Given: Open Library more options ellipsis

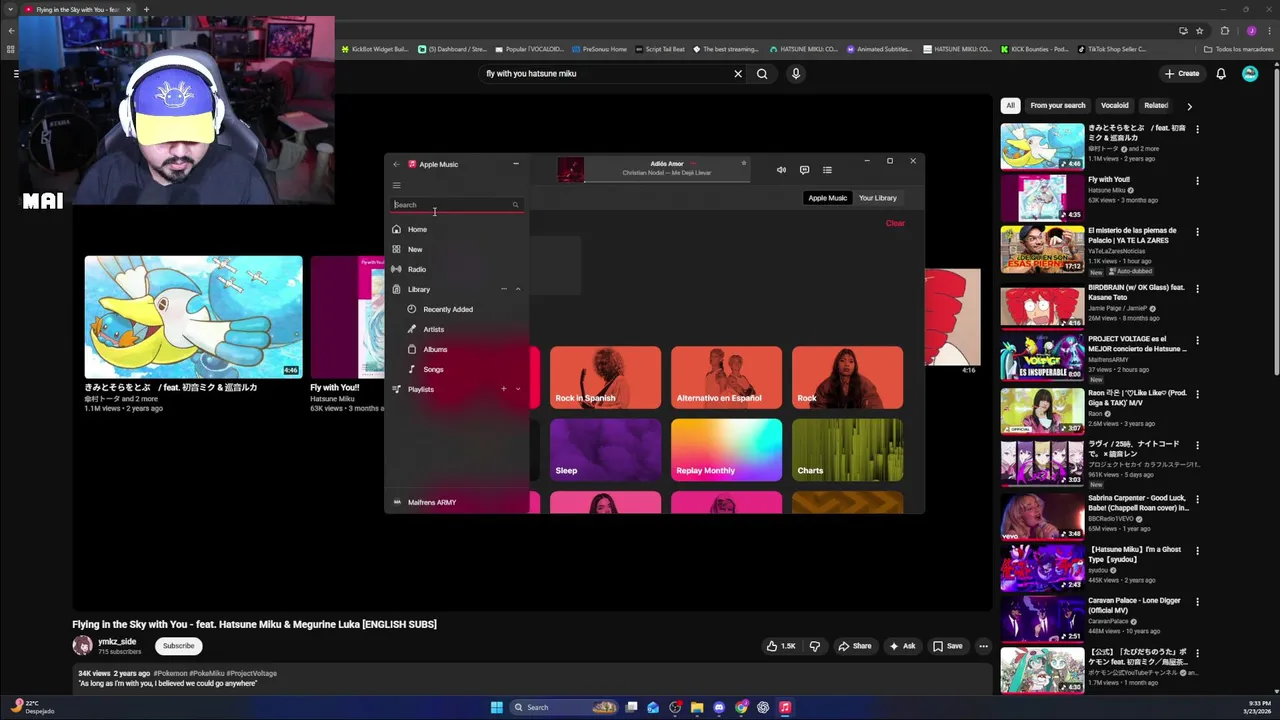Looking at the screenshot, I should 504,289.
